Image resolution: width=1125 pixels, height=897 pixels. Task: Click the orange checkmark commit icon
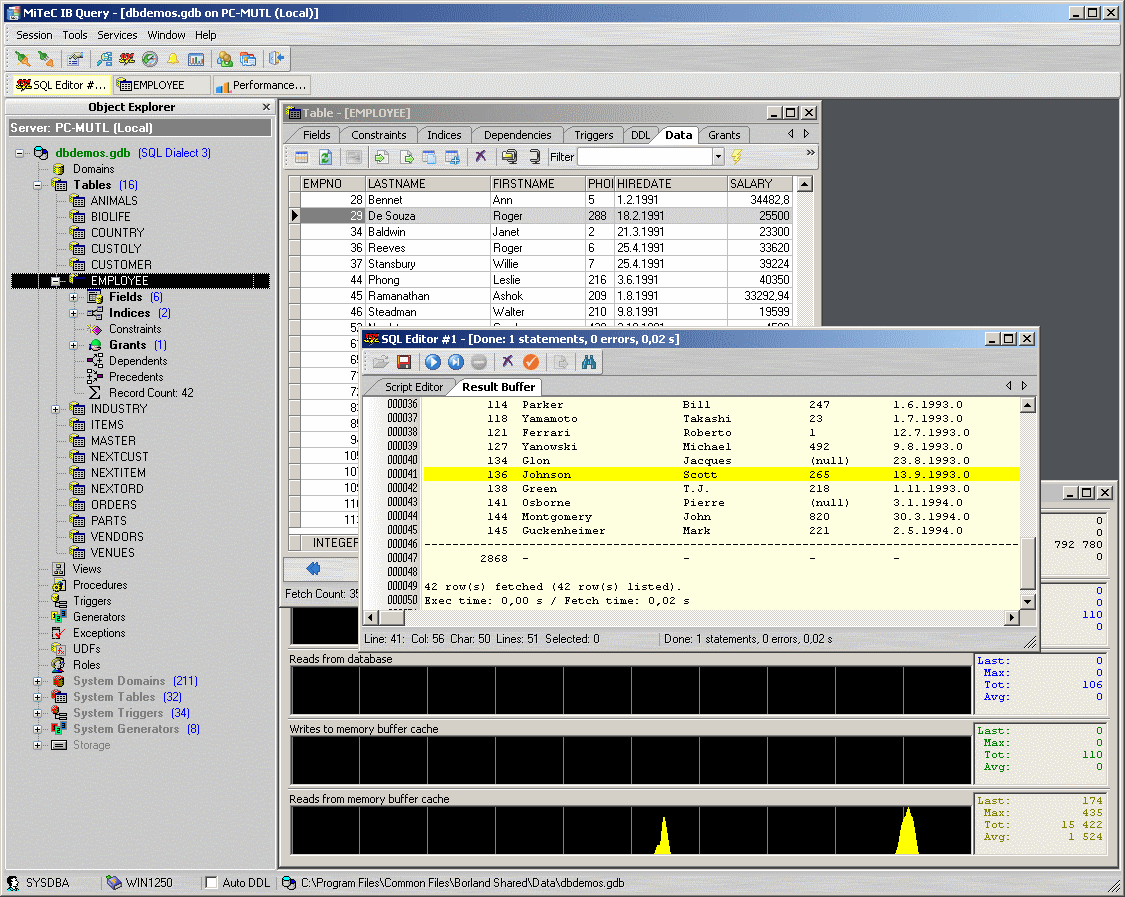(x=531, y=362)
